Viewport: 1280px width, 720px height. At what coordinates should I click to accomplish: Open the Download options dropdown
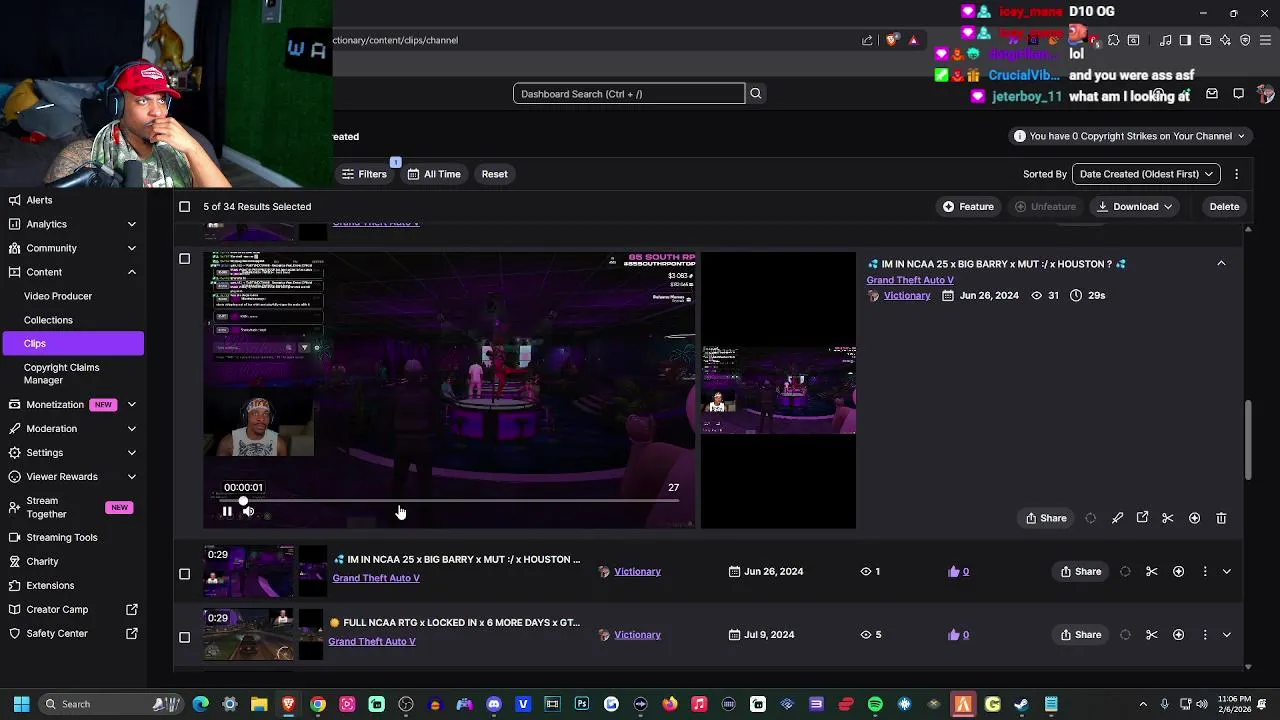(x=1135, y=206)
